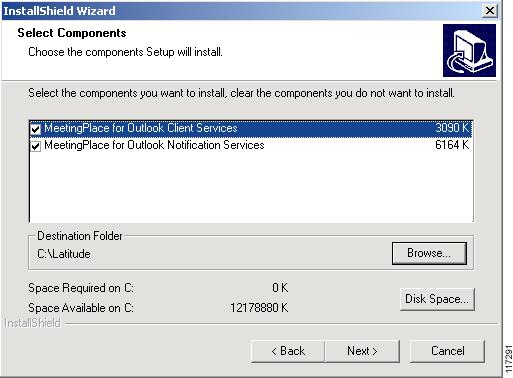Click the Destination Folder group label
This screenshot has height=378, width=513.
click(80, 236)
